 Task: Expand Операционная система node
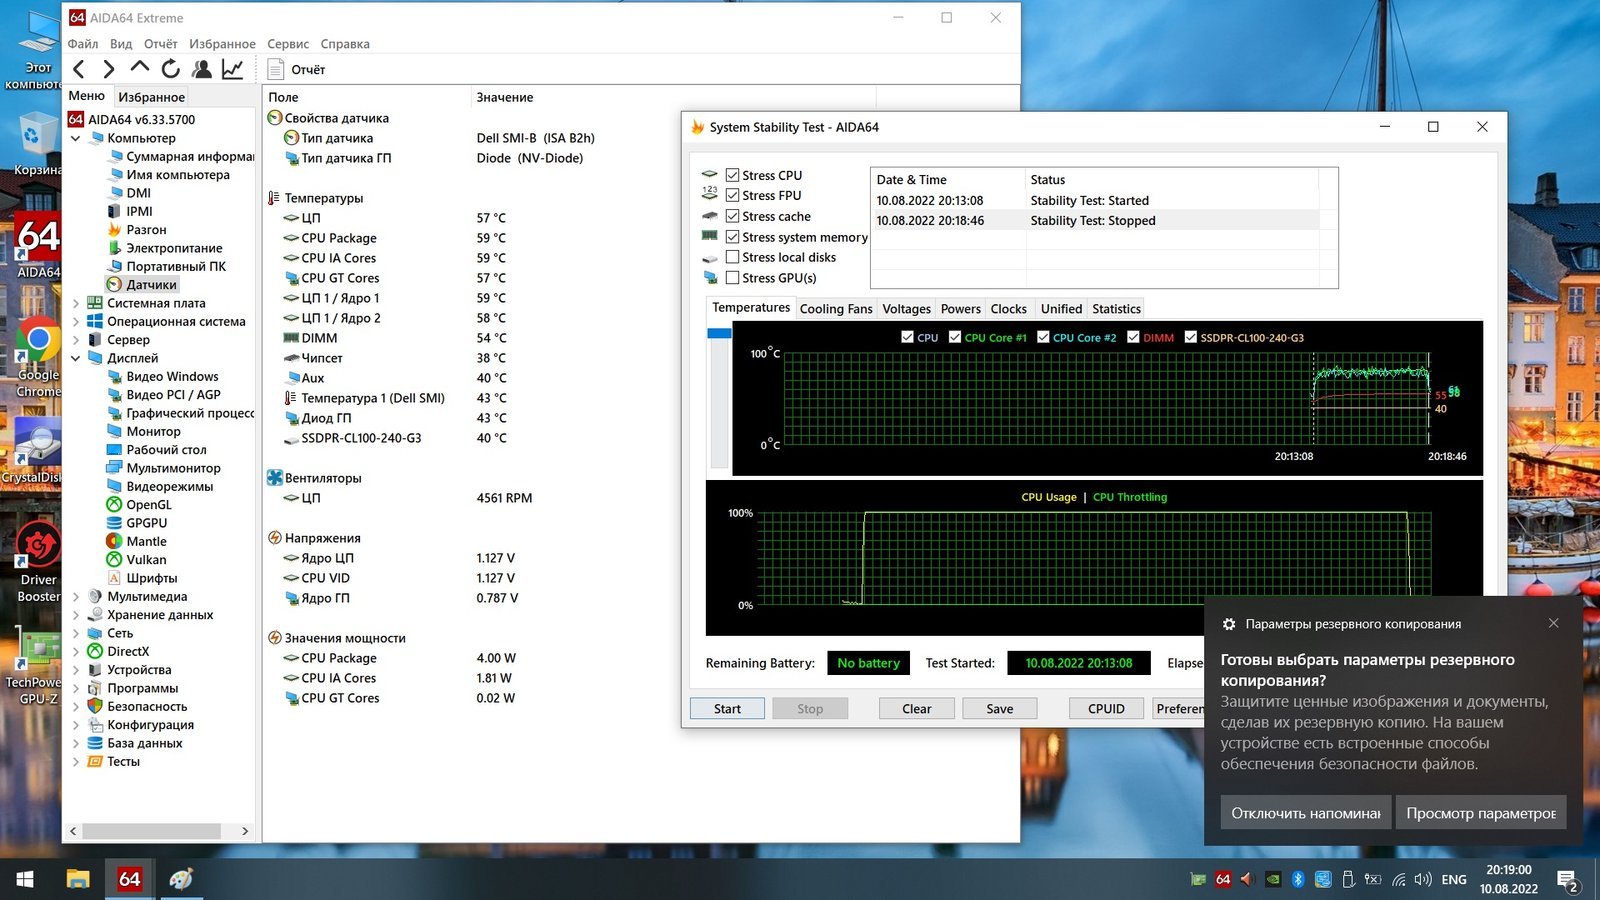point(76,322)
